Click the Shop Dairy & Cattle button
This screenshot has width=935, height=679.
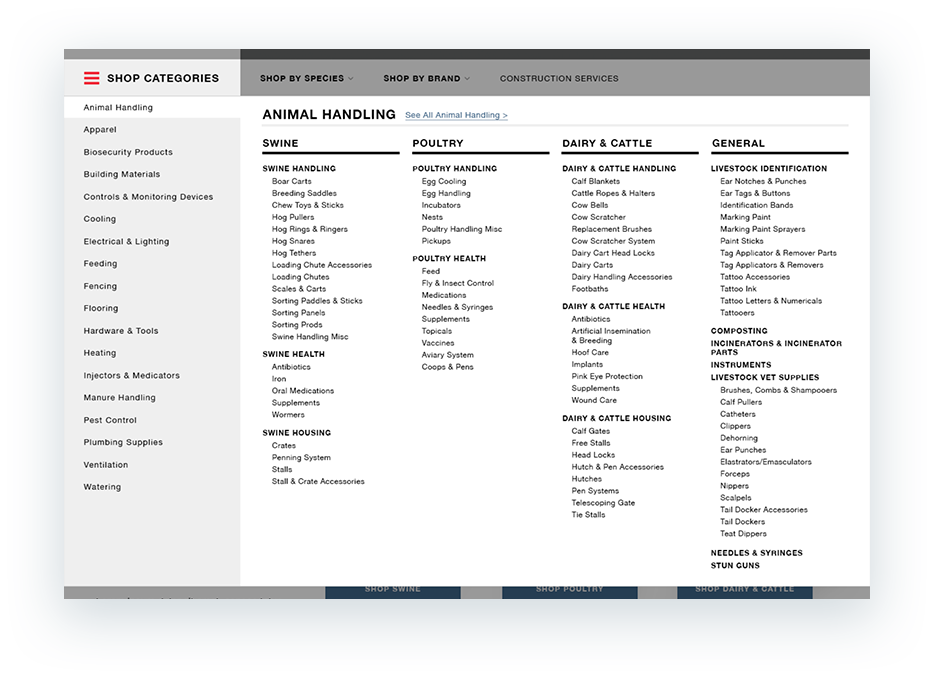point(746,590)
